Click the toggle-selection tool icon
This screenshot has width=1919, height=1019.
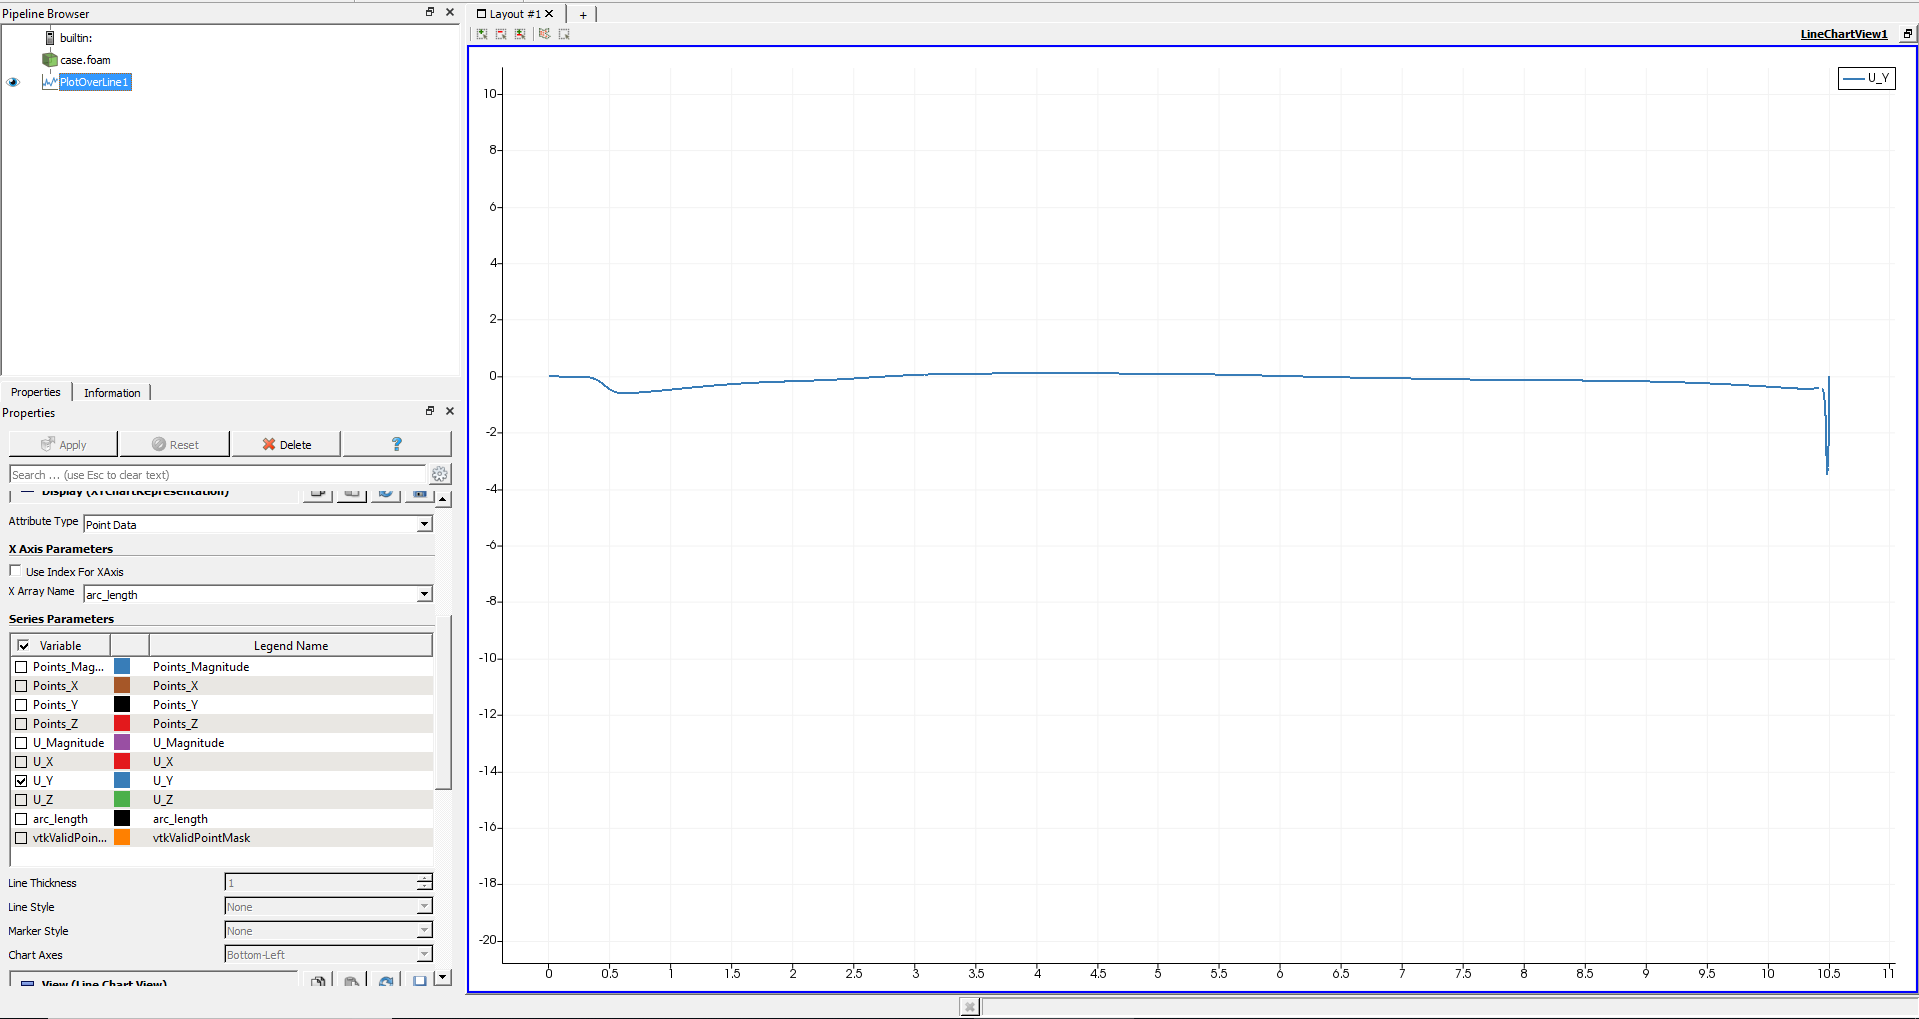click(x=520, y=34)
